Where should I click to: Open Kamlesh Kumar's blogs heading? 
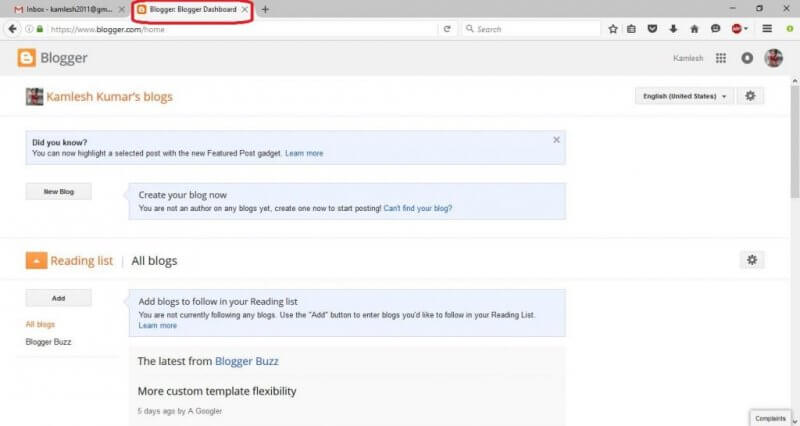[109, 96]
